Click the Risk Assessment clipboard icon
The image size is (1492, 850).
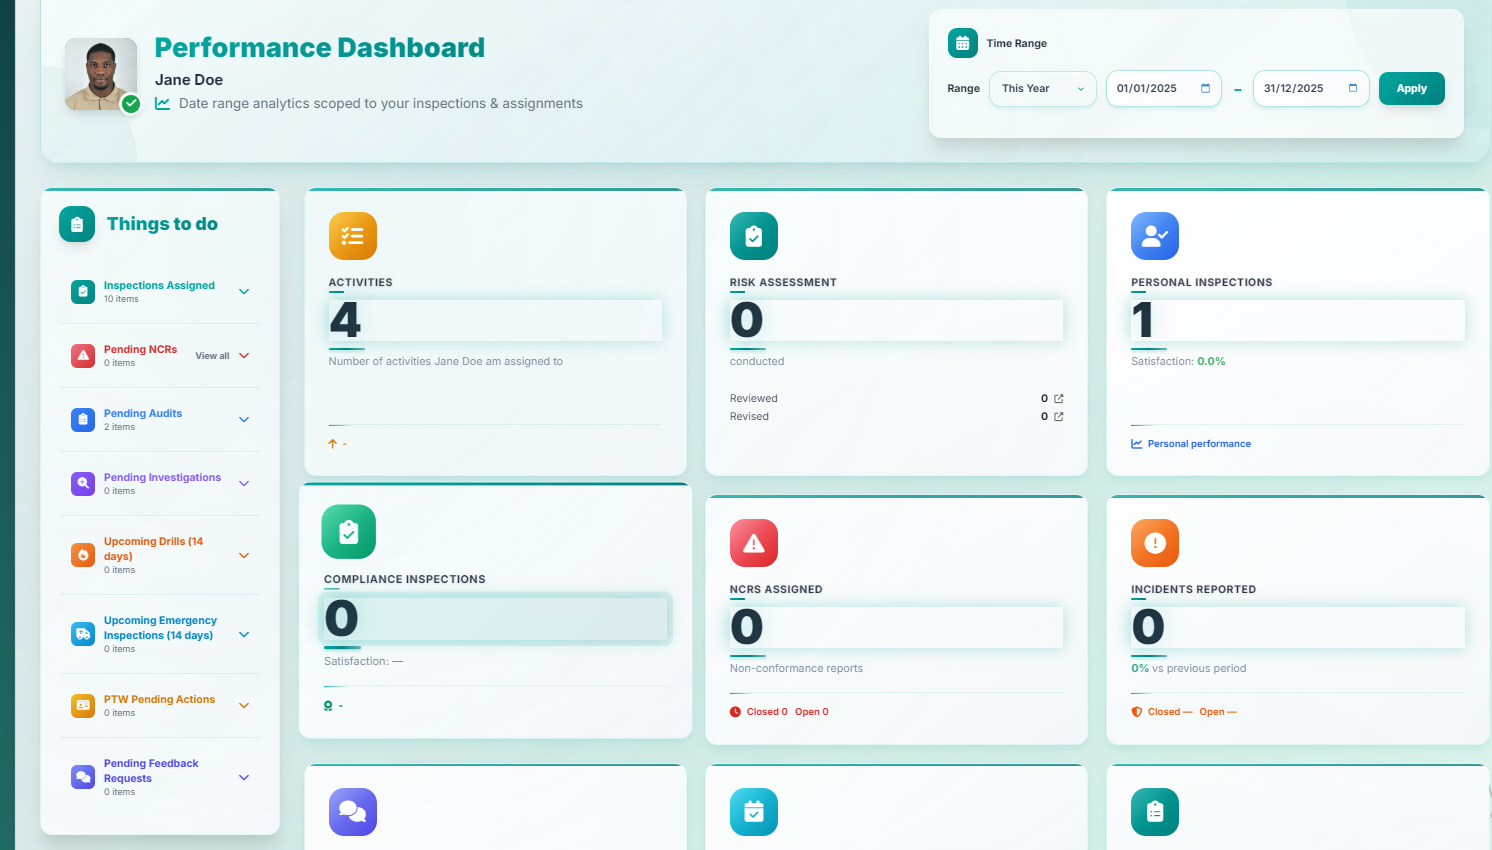[x=753, y=236]
